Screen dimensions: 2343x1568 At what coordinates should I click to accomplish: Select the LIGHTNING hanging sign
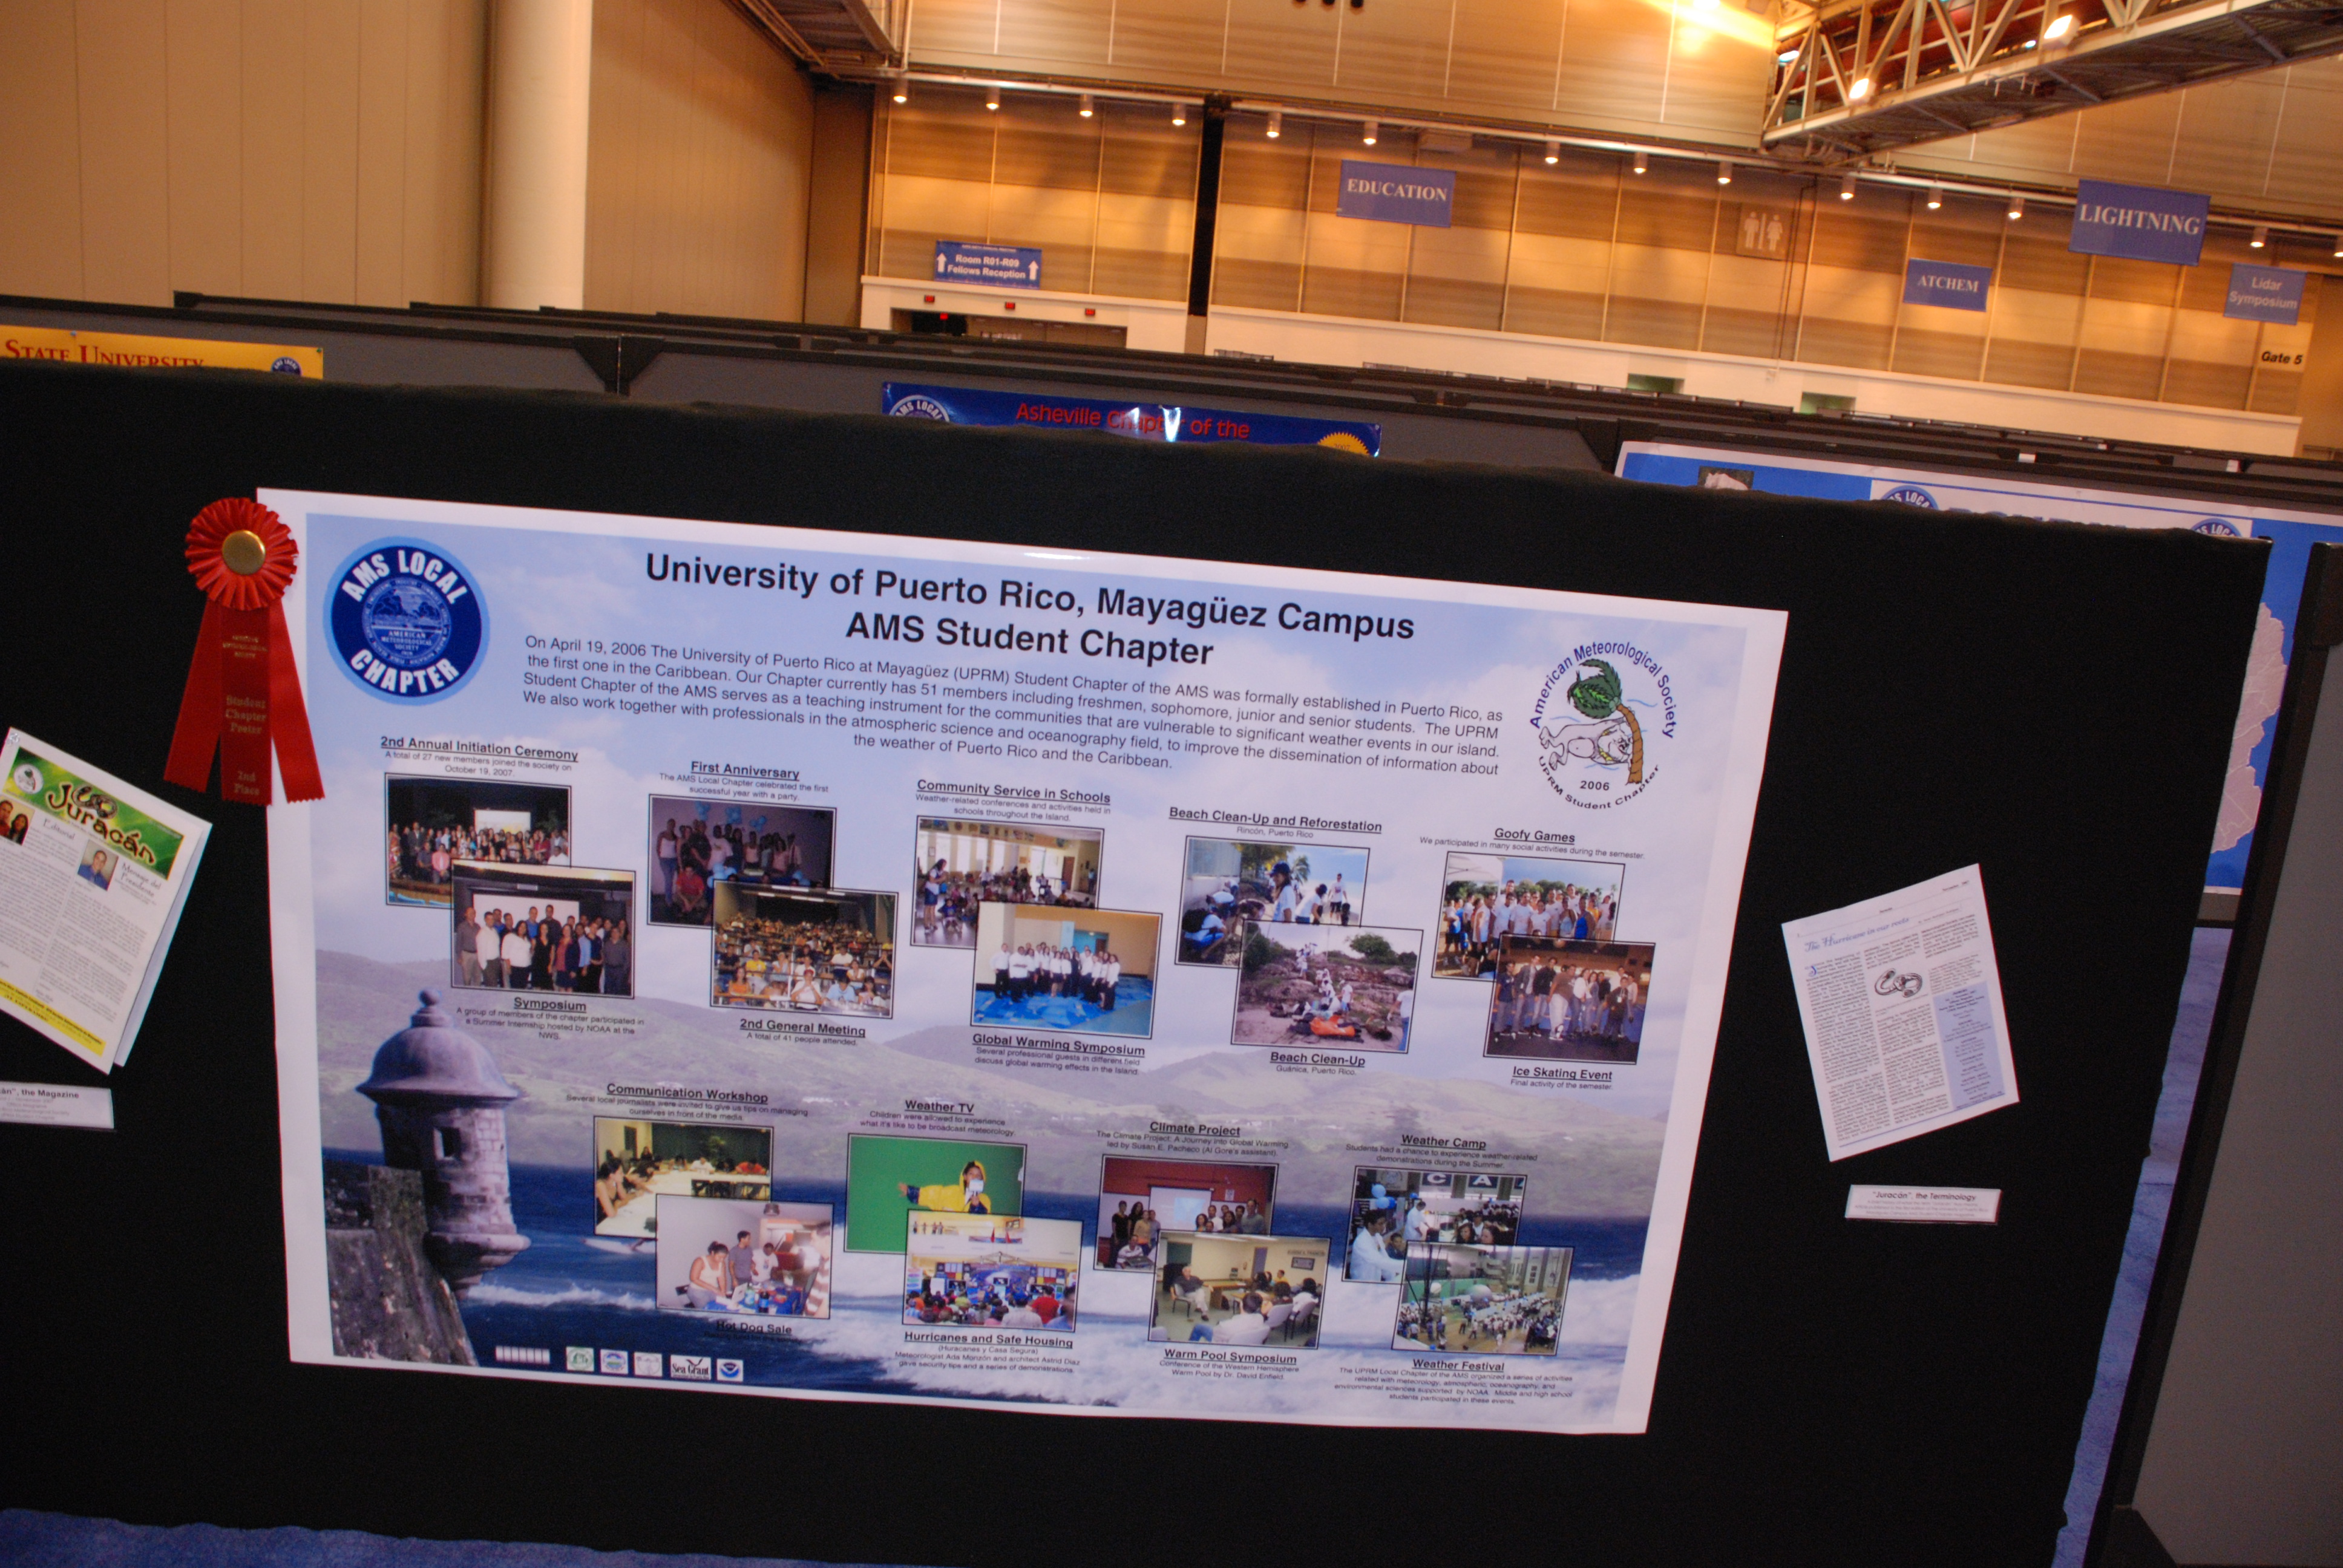point(2138,221)
